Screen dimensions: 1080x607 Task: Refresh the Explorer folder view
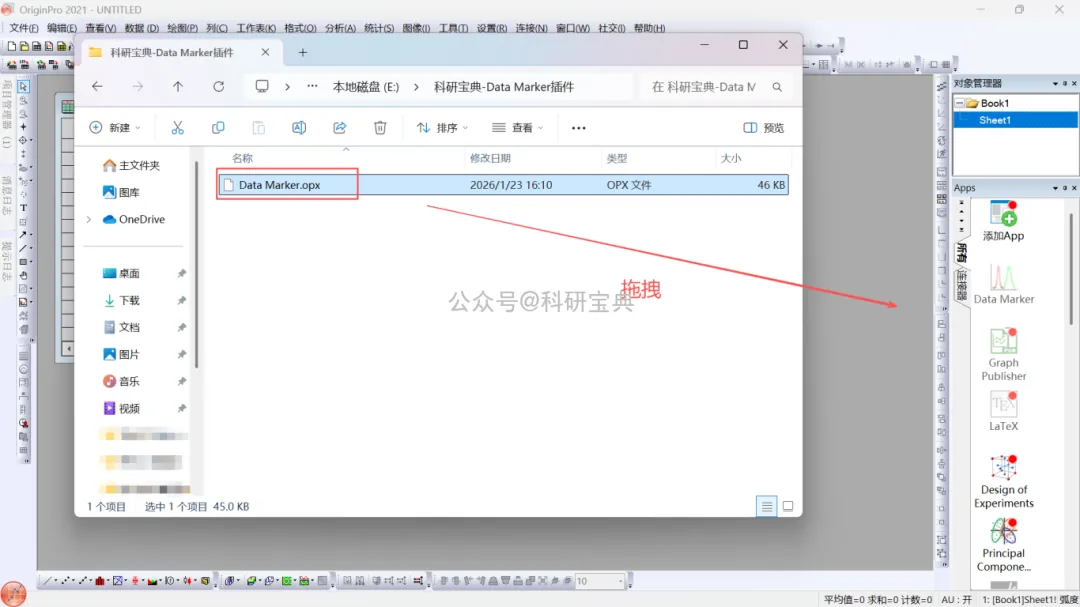(218, 86)
